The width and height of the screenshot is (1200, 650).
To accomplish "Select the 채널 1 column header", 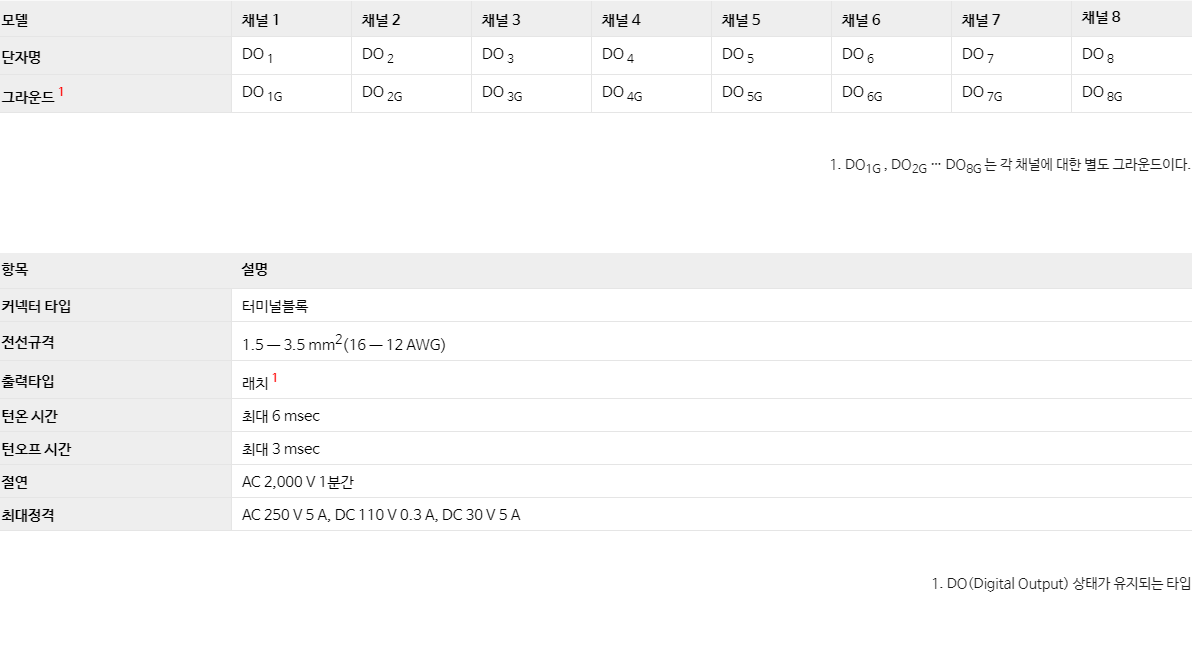I will 261,19.
